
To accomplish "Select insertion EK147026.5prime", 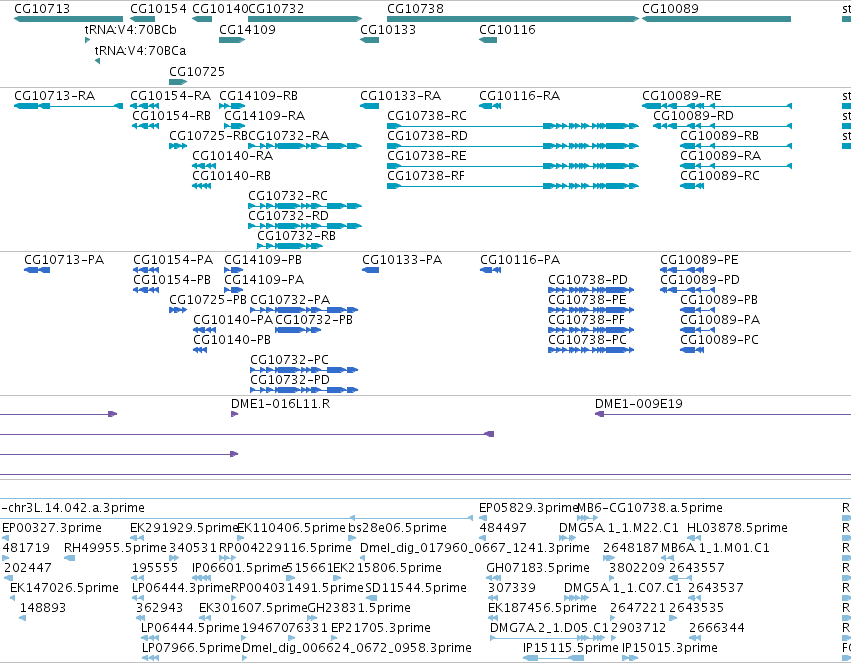I will coord(64,588).
